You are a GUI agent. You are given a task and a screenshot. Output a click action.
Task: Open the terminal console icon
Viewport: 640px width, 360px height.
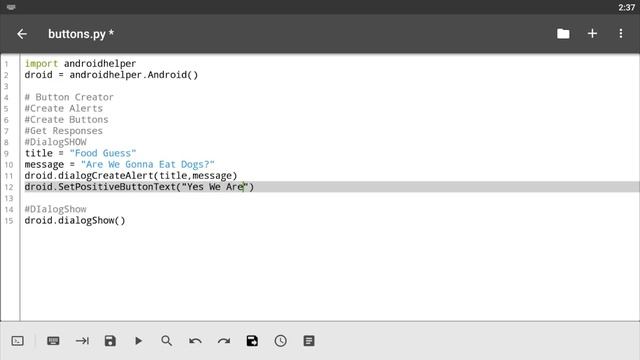coord(18,341)
